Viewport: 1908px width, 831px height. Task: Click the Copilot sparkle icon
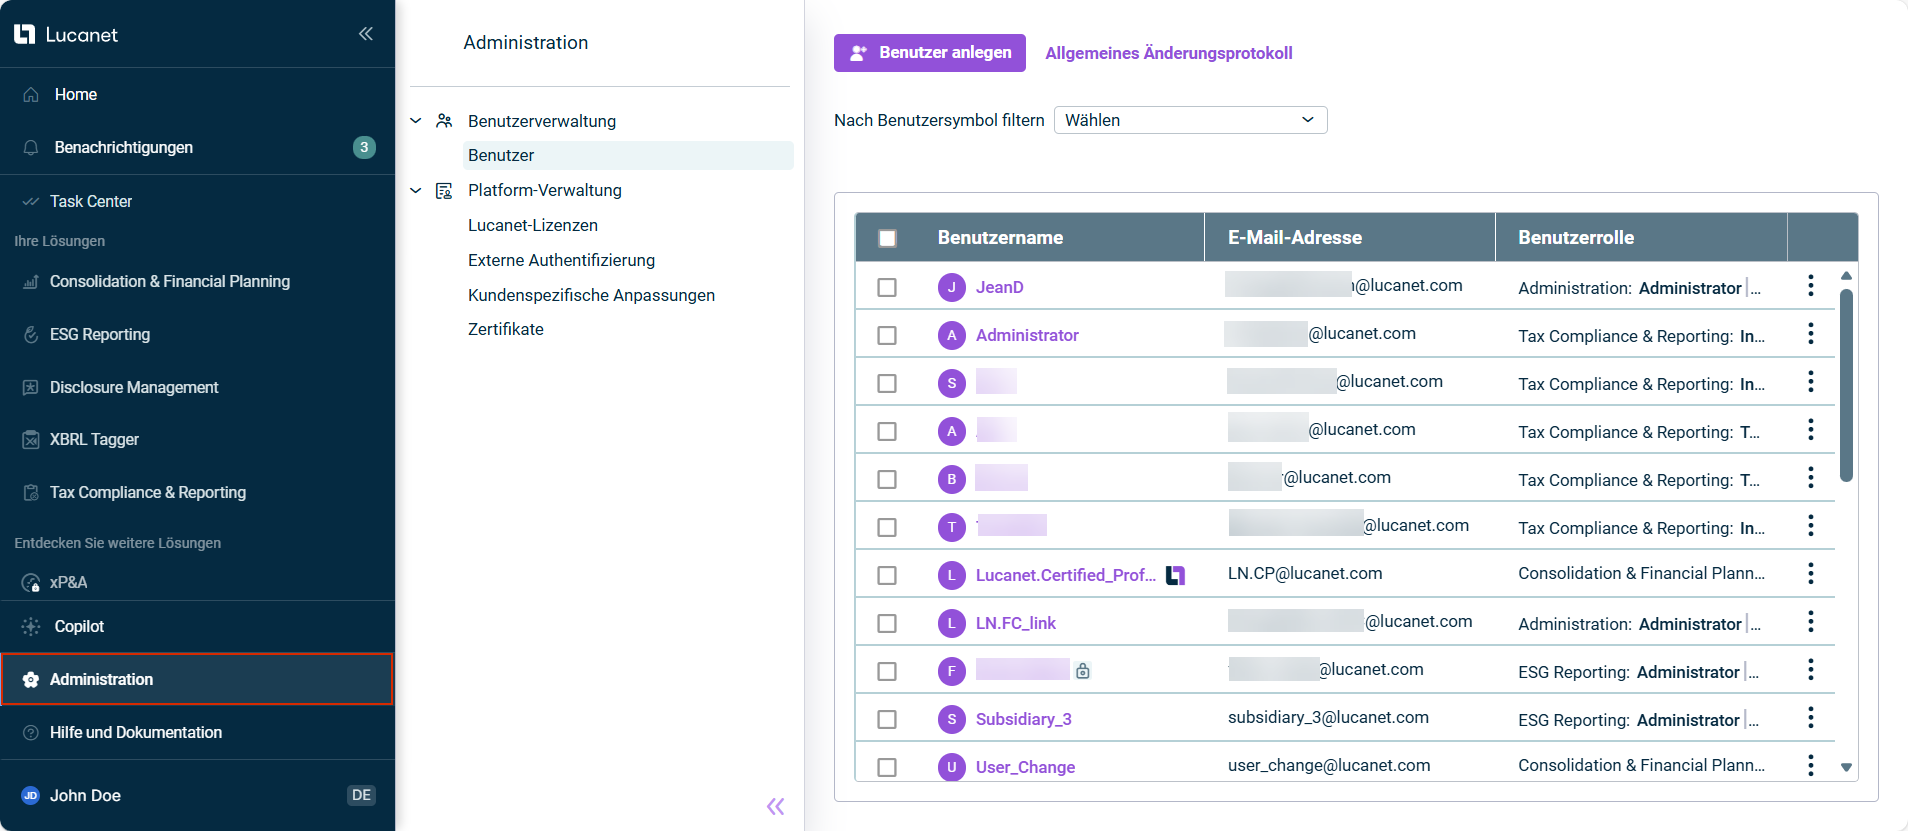coord(31,626)
